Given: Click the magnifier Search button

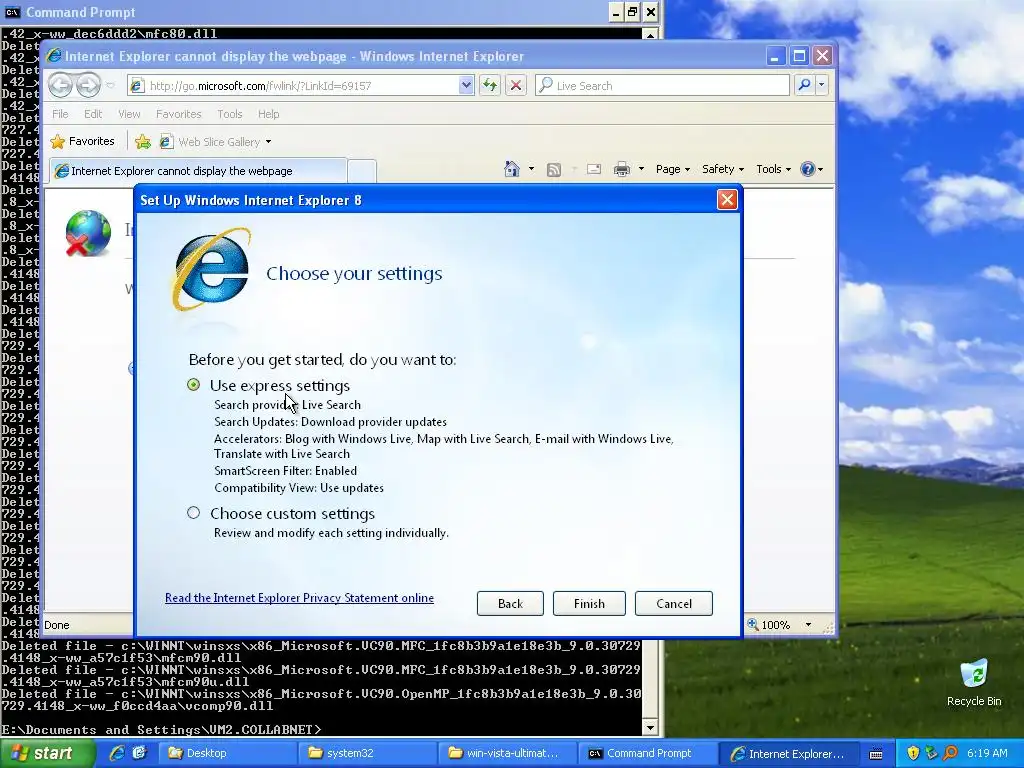Looking at the screenshot, I should [x=805, y=86].
